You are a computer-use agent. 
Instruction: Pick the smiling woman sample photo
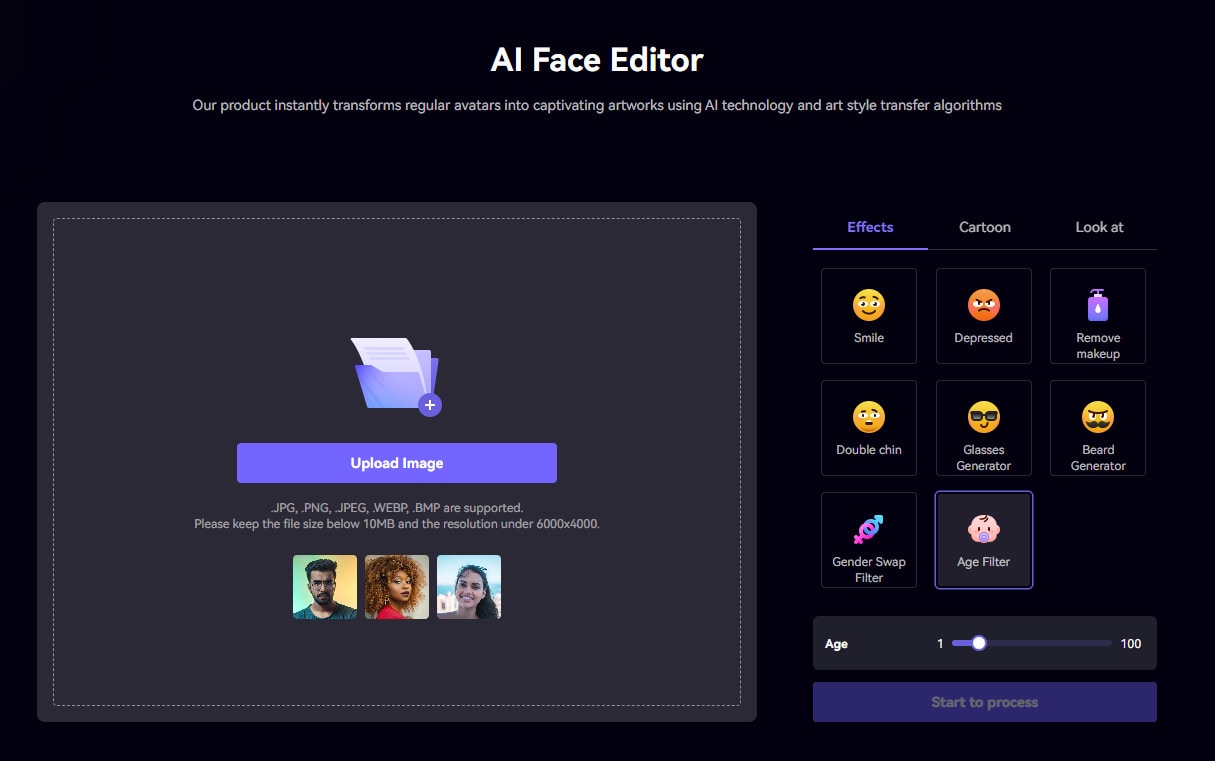coord(469,587)
